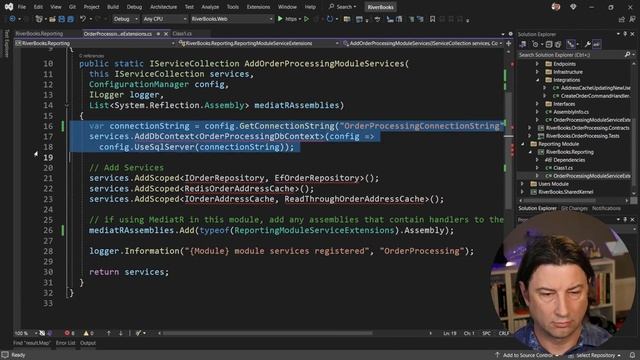The image size is (640, 360).
Task: Open the File menu
Action: click(x=22, y=7)
